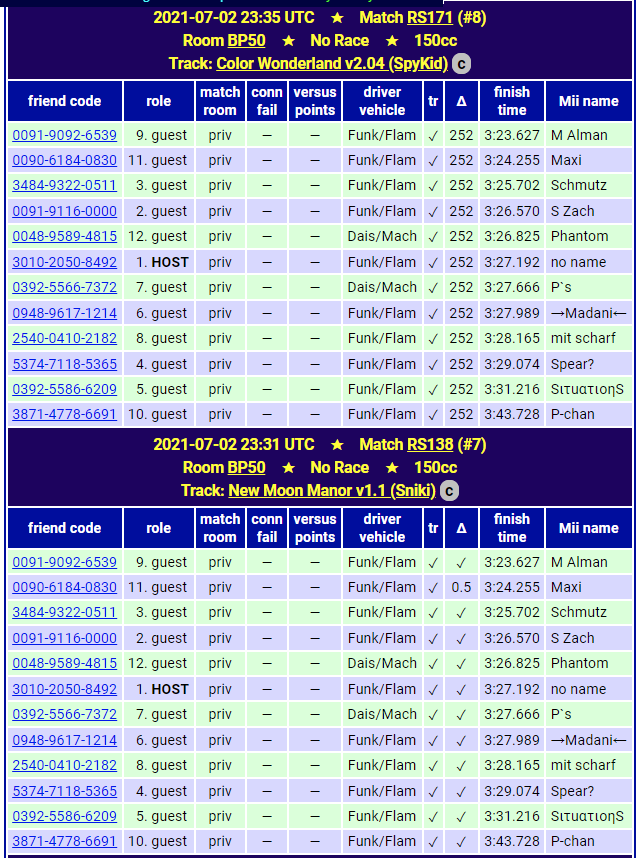Open Phantom's friend code in RS138 table
This screenshot has width=638, height=858.
[x=65, y=663]
